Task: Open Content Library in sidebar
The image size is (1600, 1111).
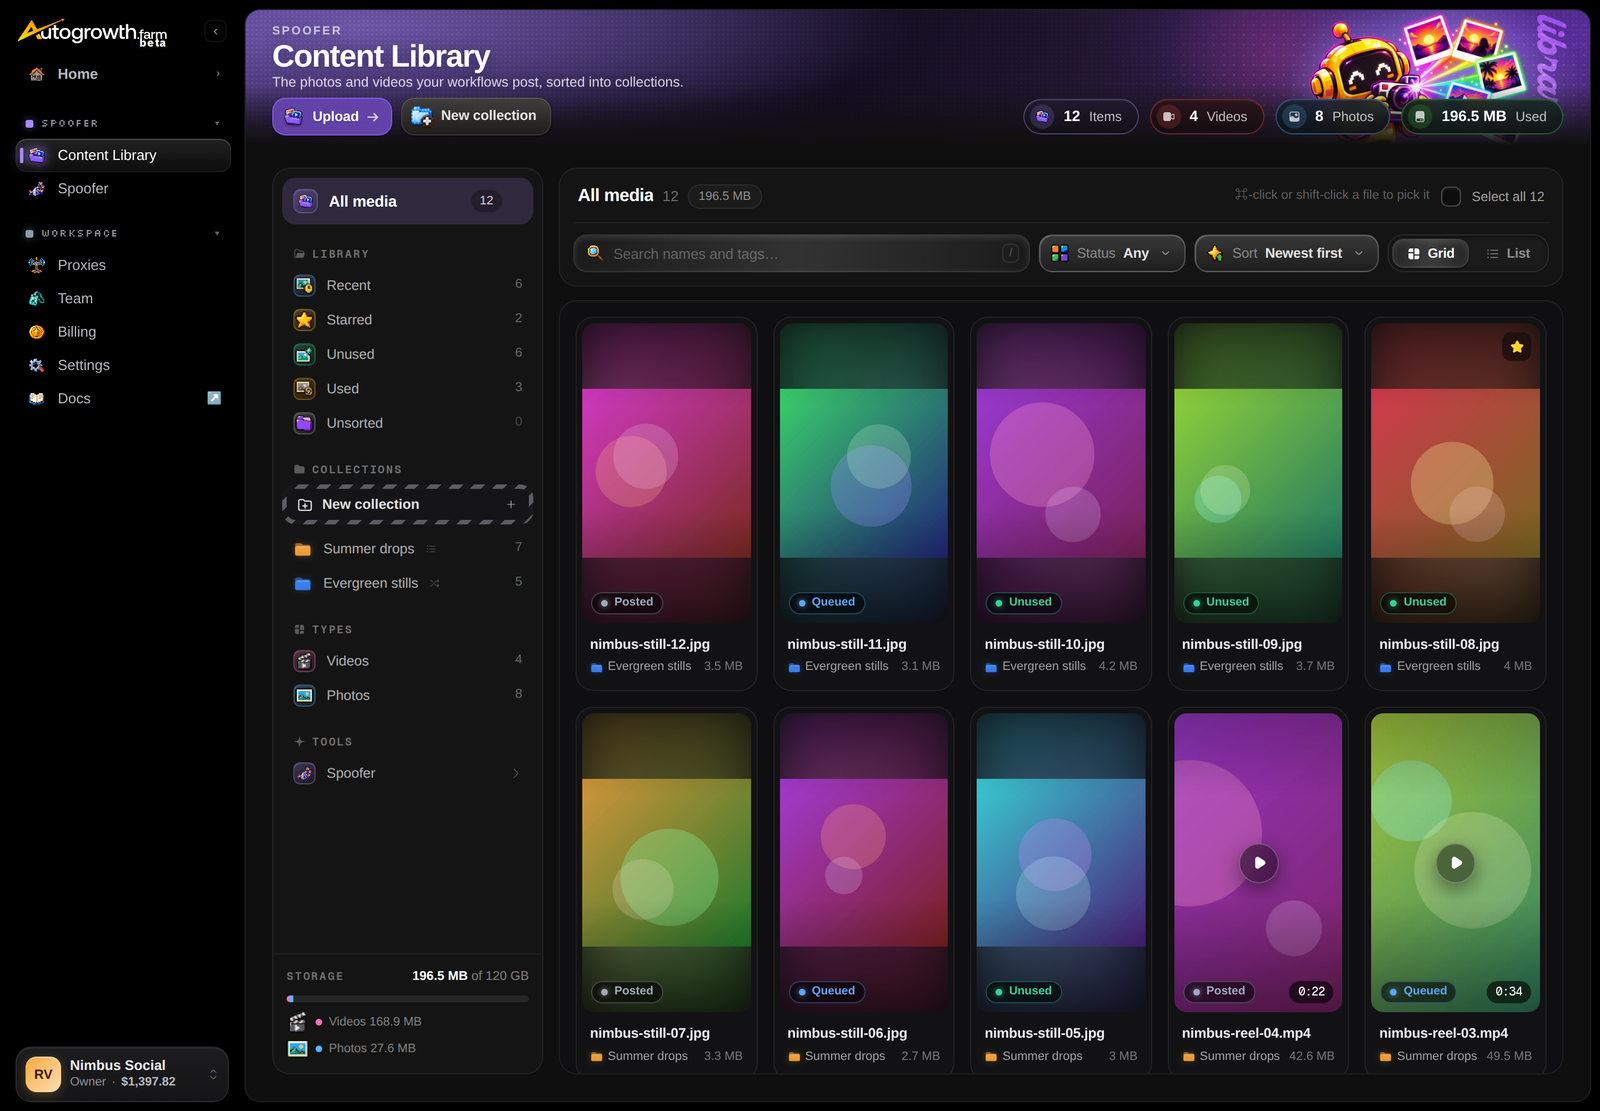Action: pyautogui.click(x=123, y=155)
